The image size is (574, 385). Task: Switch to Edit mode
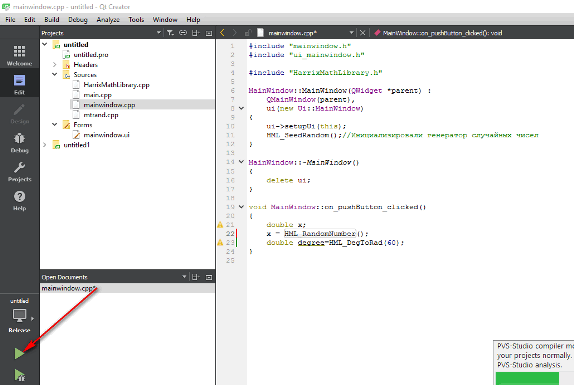[x=19, y=84]
